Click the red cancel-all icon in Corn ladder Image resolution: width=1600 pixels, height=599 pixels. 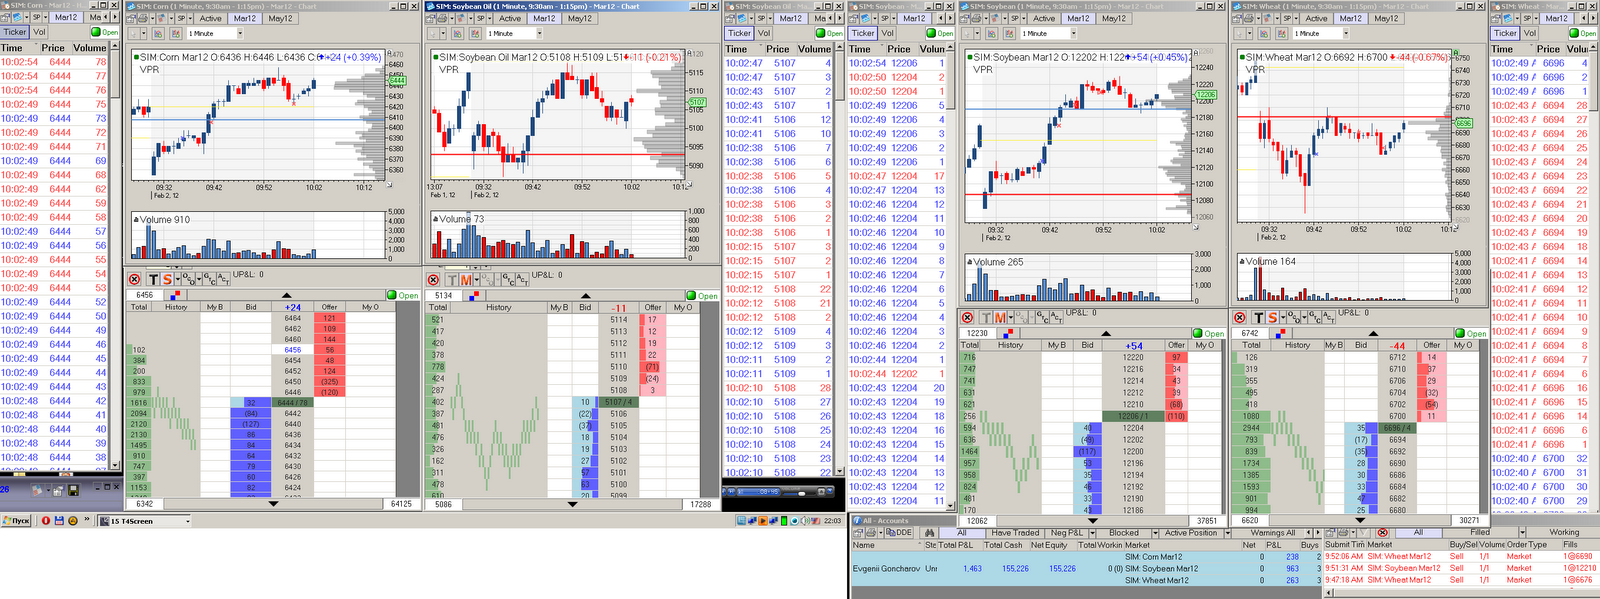[134, 279]
